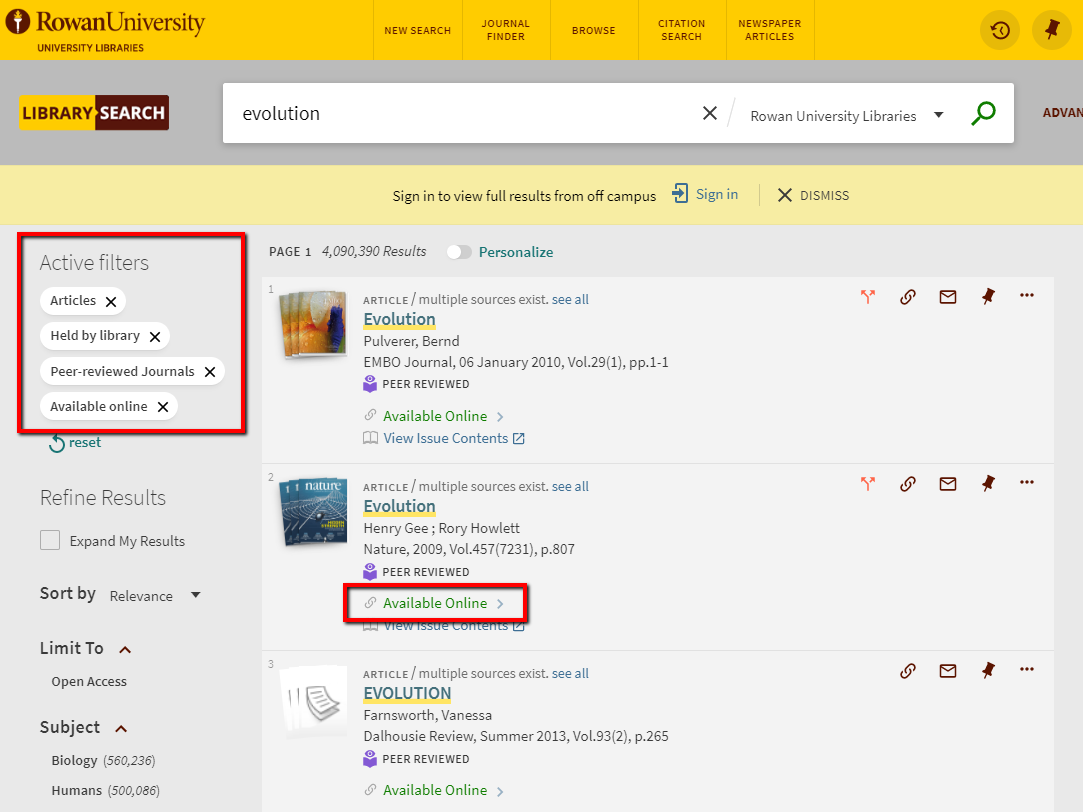Remove the Articles filter
The image size is (1083, 812).
111,301
